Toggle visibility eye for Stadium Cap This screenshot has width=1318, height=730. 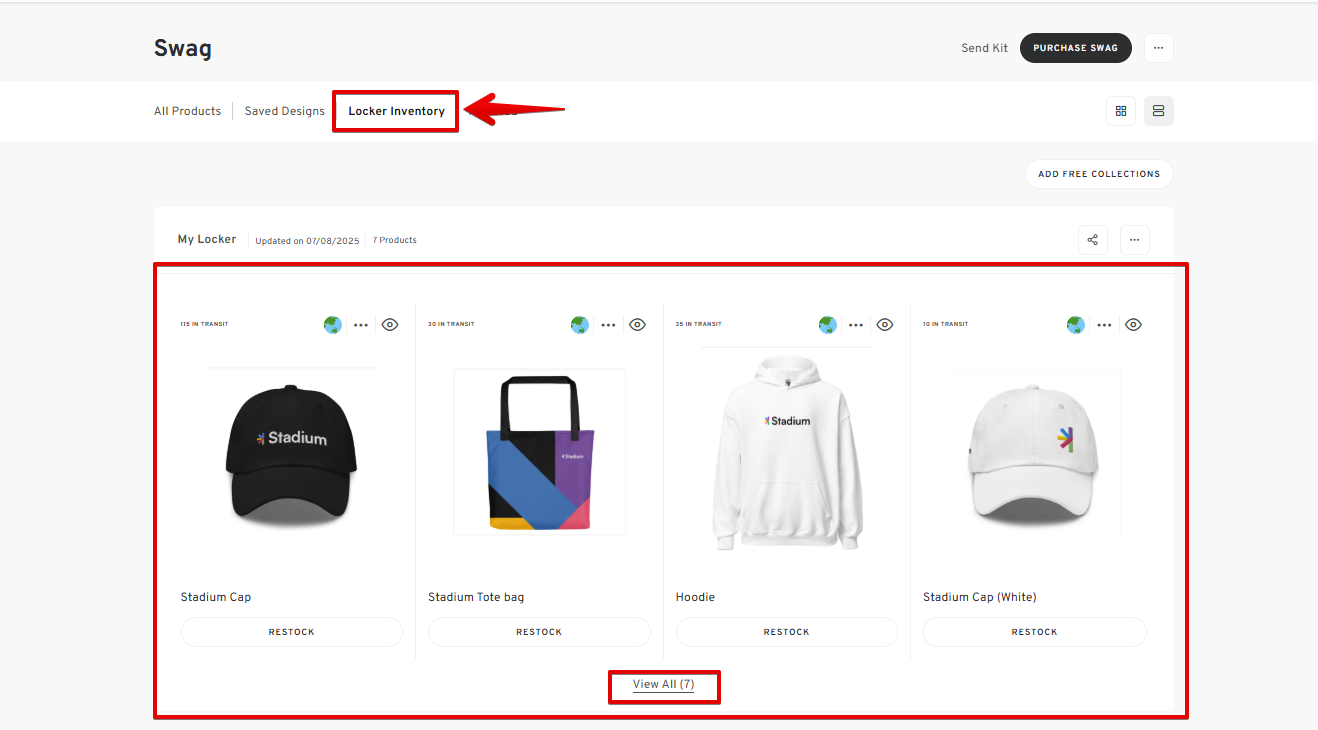point(390,325)
